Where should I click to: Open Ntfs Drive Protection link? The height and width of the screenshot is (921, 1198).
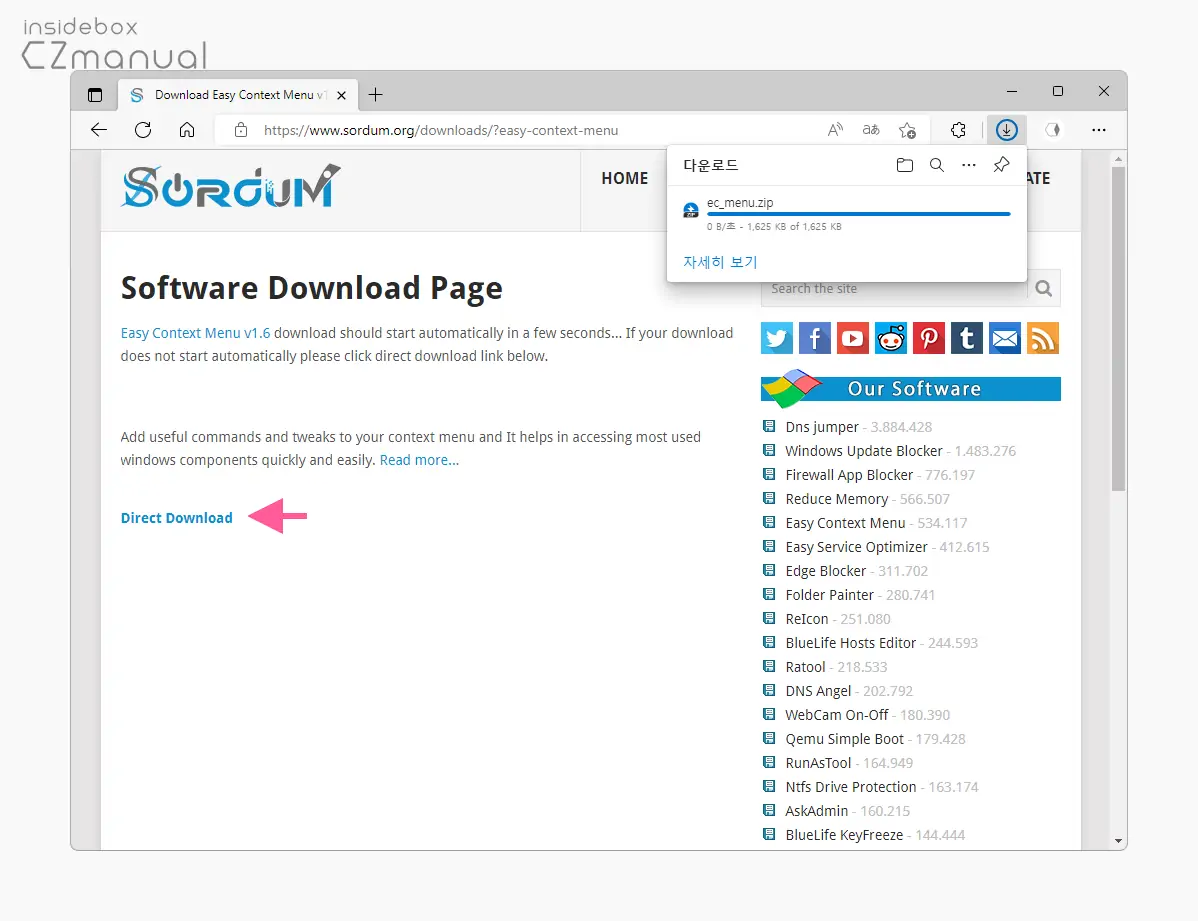pos(850,787)
